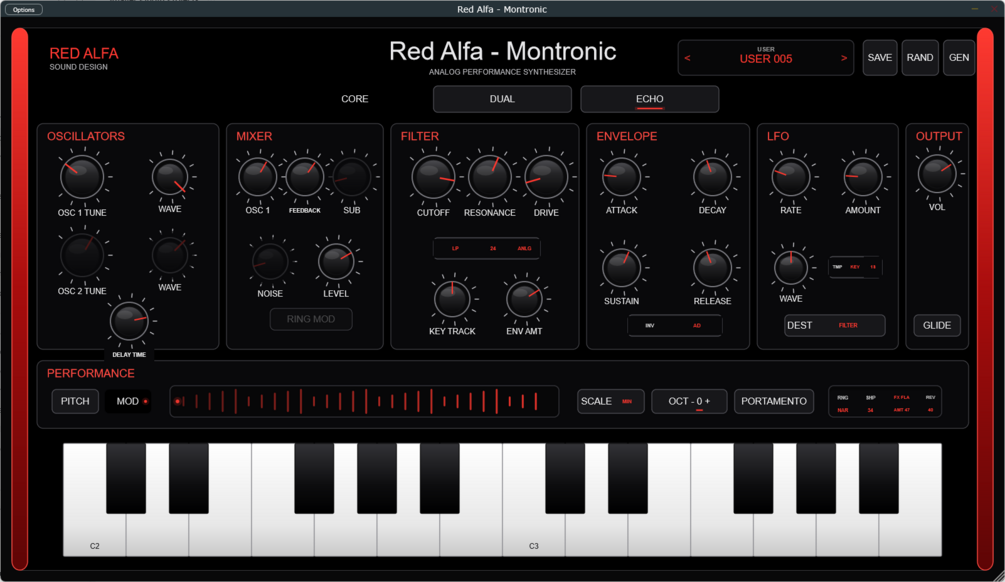This screenshot has width=1005, height=582.
Task: Enable the MOD performance mode
Action: 128,401
